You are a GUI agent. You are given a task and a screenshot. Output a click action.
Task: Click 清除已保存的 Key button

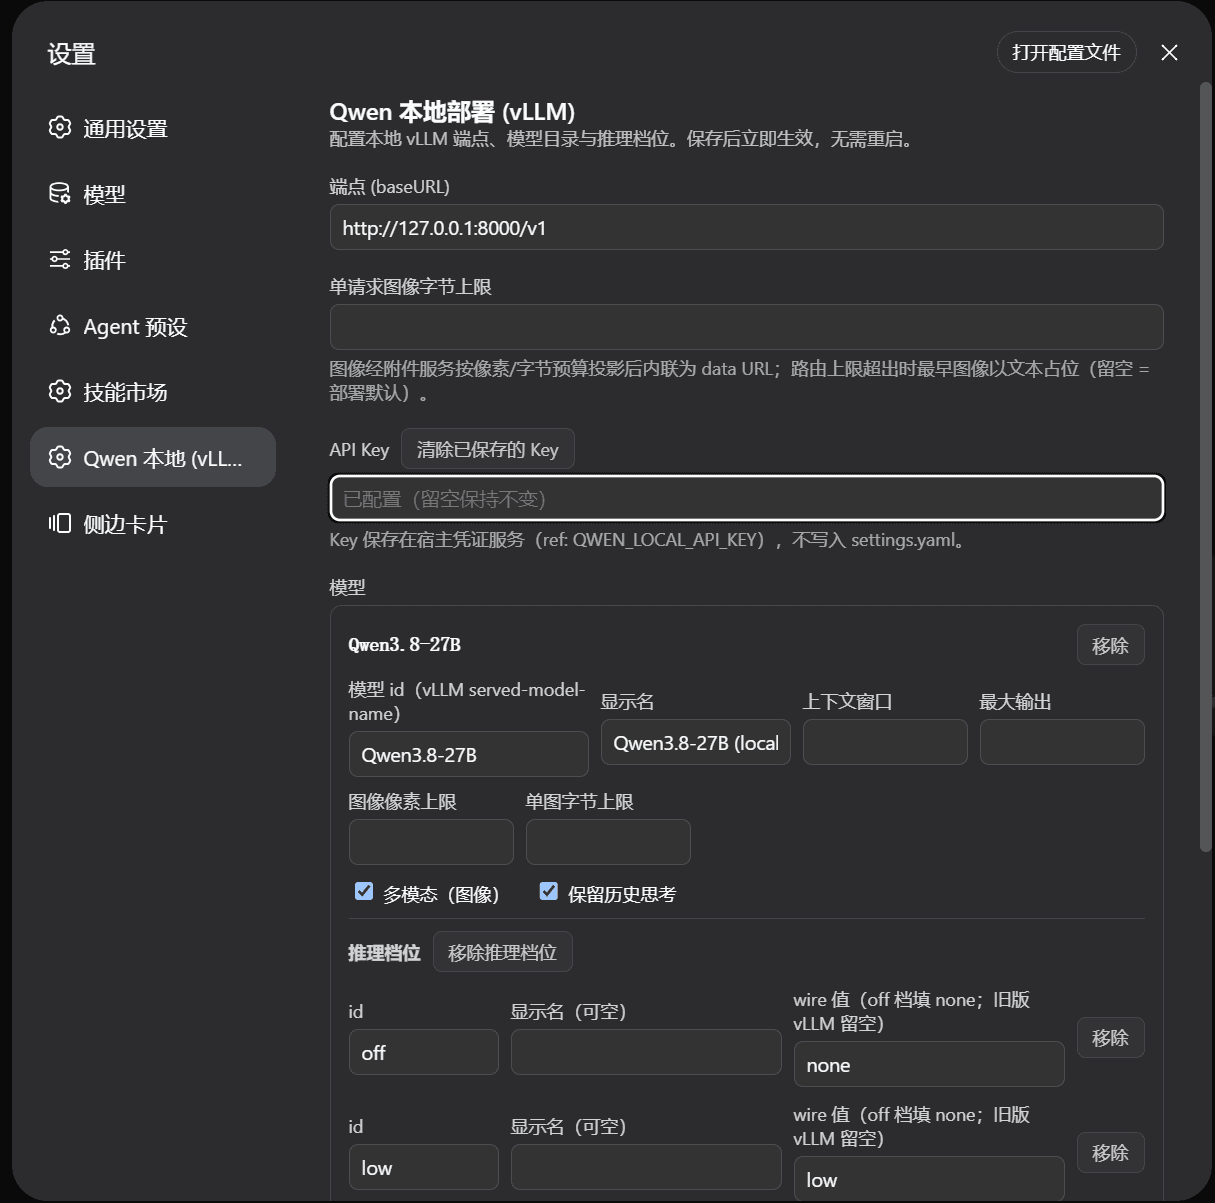pyautogui.click(x=487, y=449)
